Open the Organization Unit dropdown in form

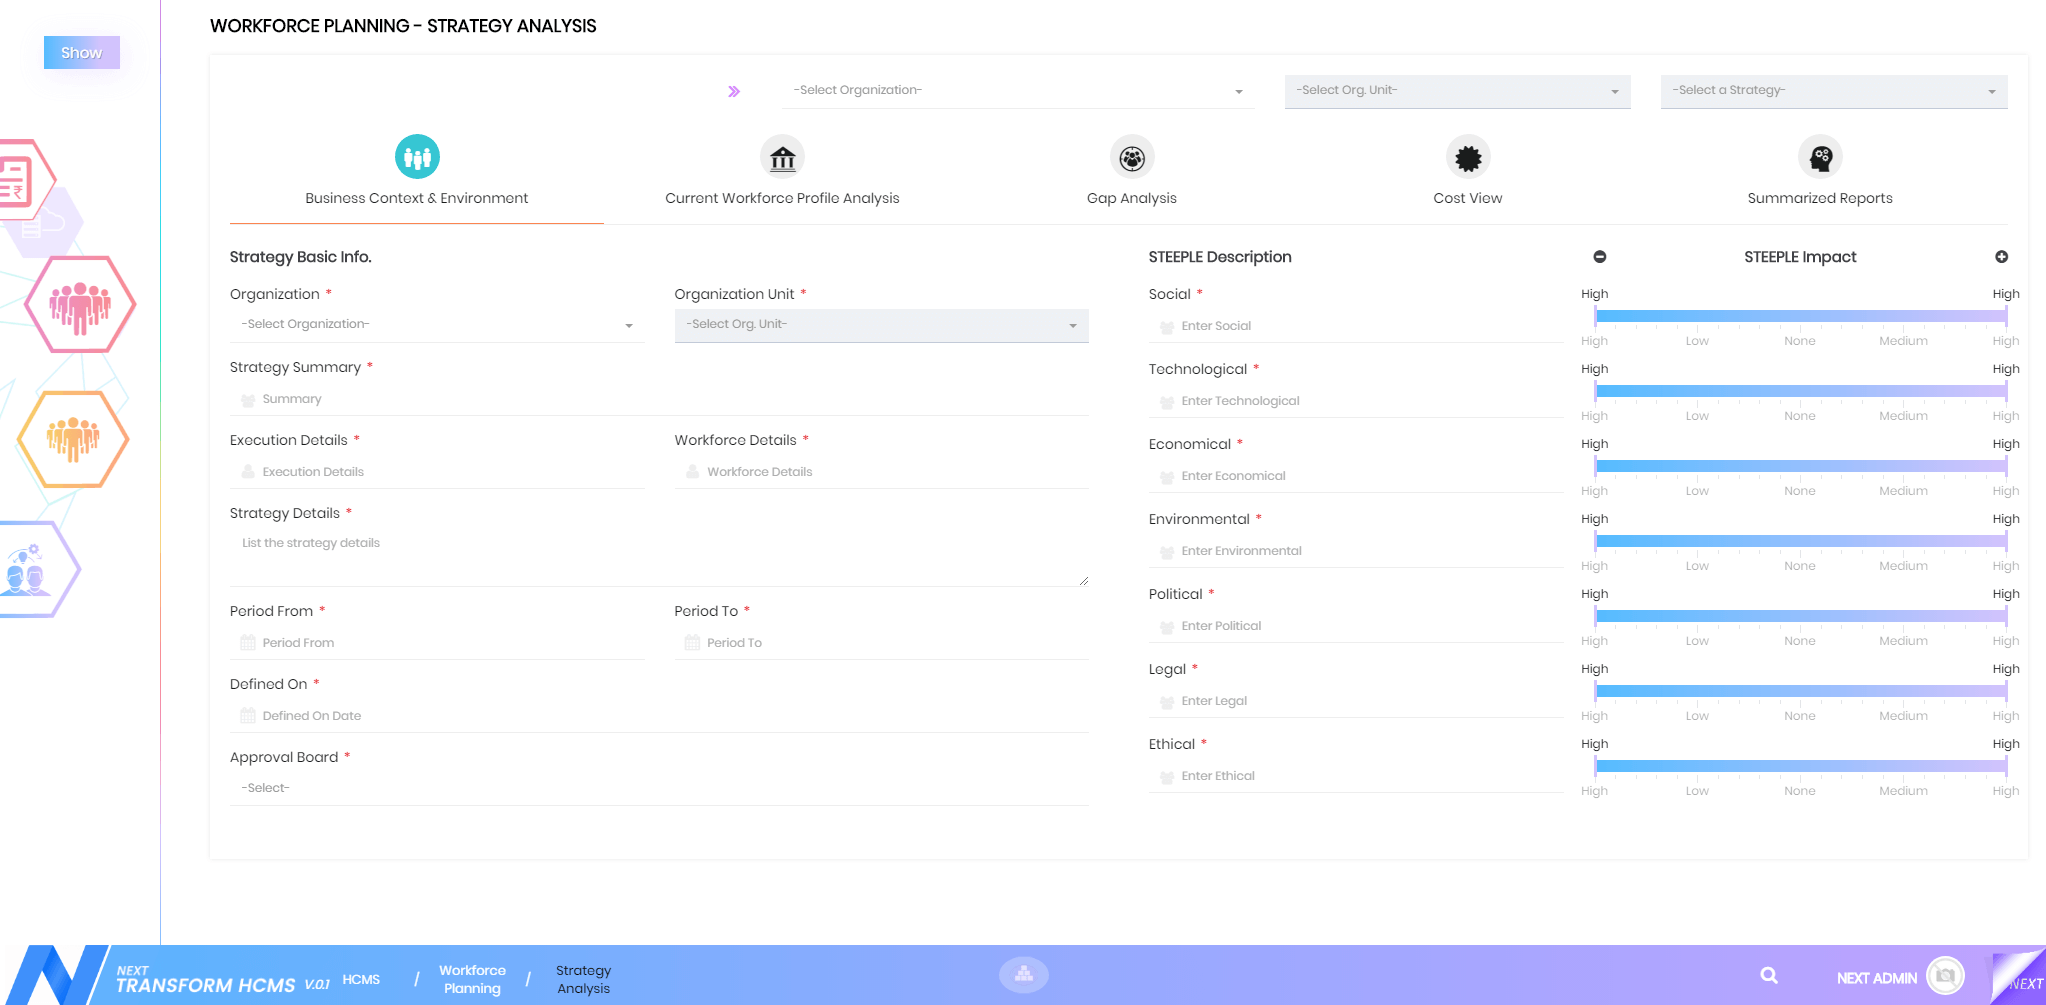click(881, 325)
